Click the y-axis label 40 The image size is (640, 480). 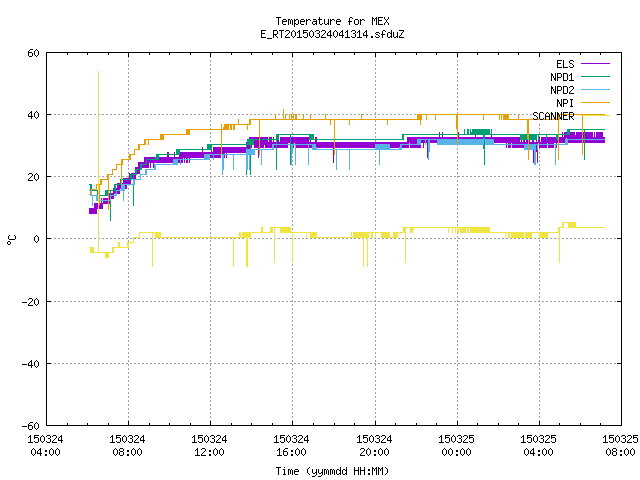[x=33, y=115]
